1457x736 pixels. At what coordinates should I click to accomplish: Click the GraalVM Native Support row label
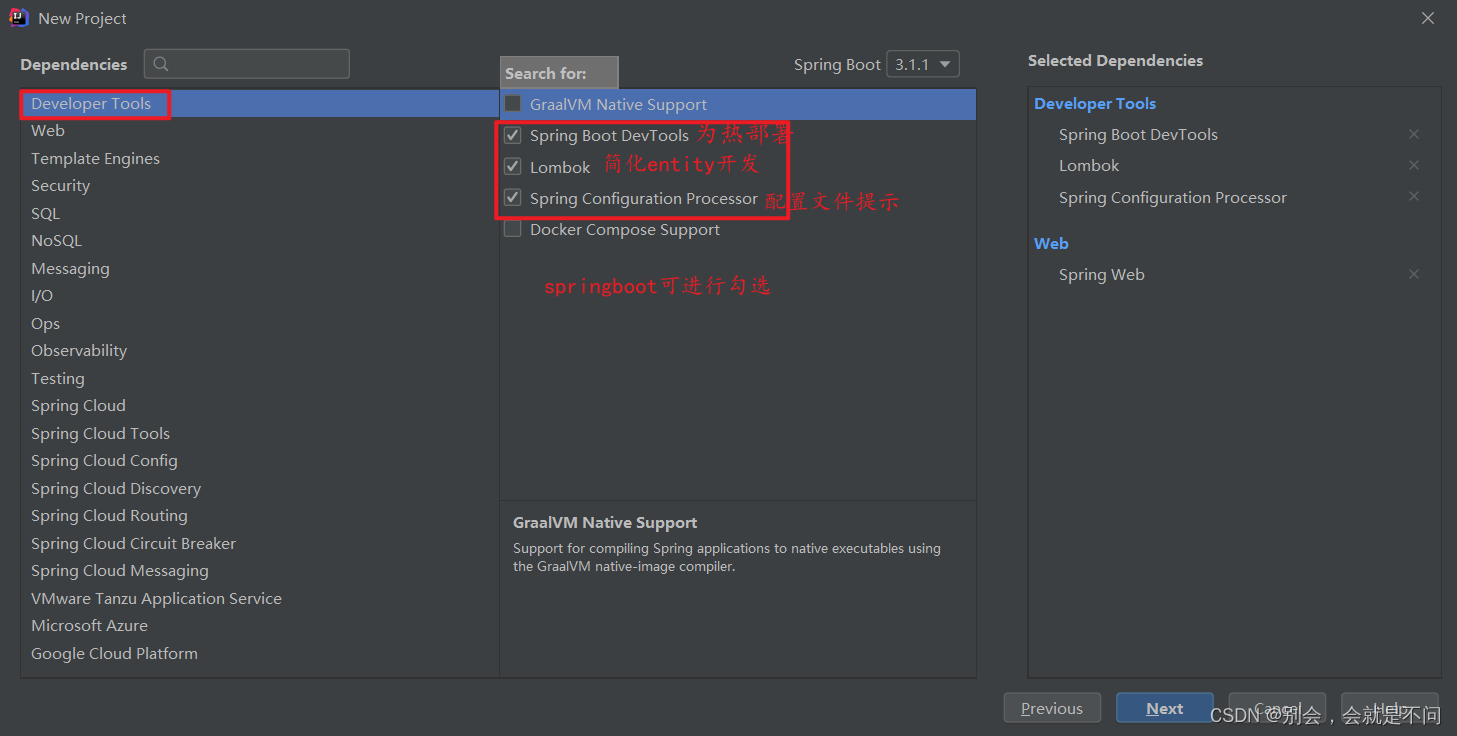618,104
